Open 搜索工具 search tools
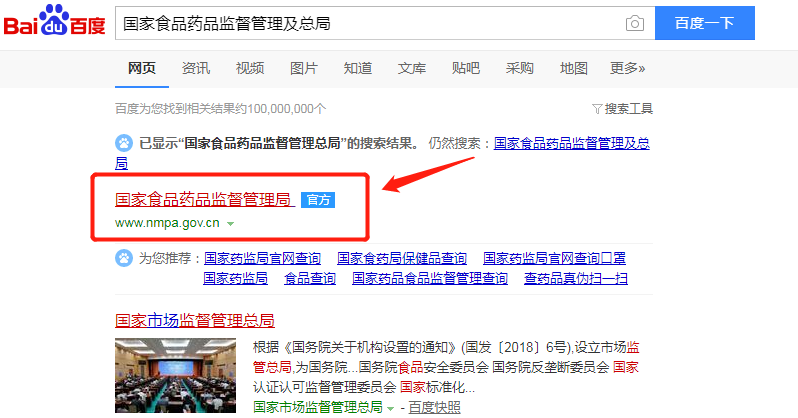Screen dimensions: 798x418 [x=629, y=109]
